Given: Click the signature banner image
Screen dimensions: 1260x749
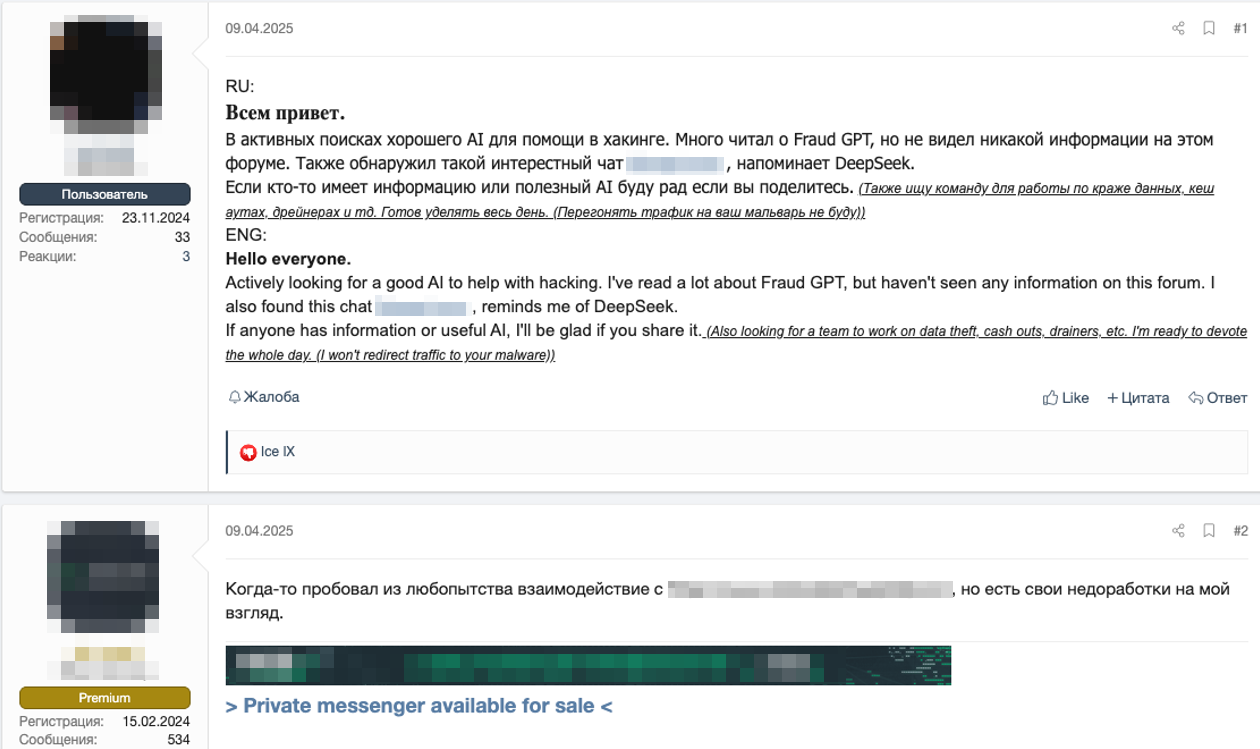Looking at the screenshot, I should [588, 665].
